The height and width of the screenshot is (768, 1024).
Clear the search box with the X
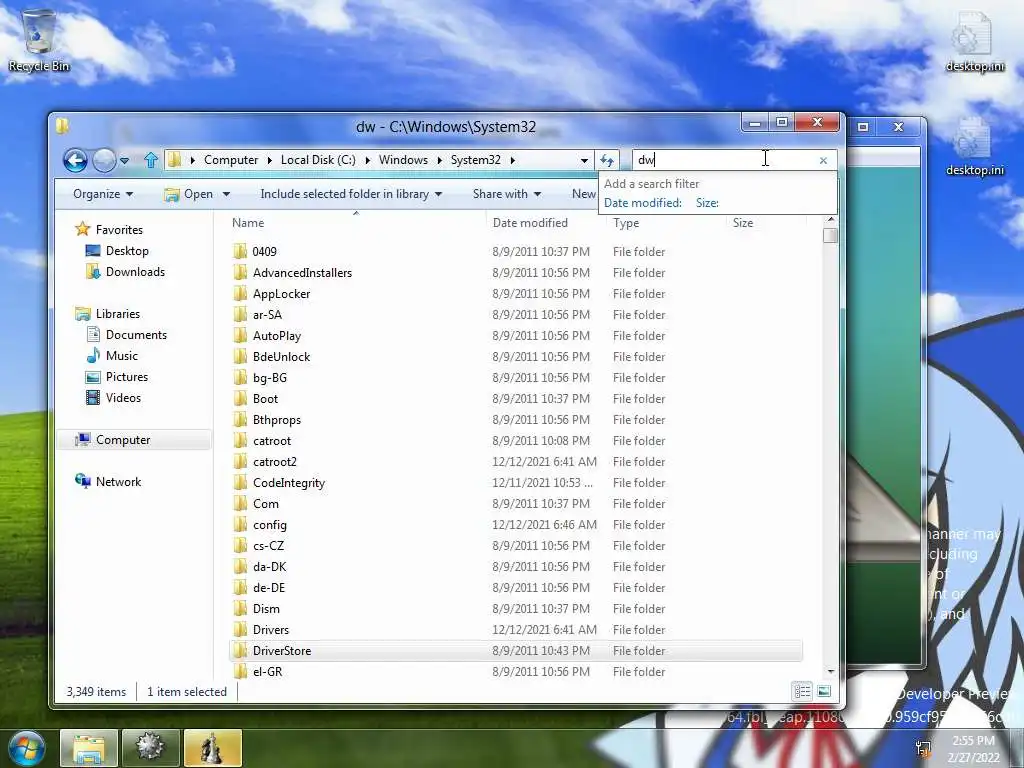pos(823,161)
